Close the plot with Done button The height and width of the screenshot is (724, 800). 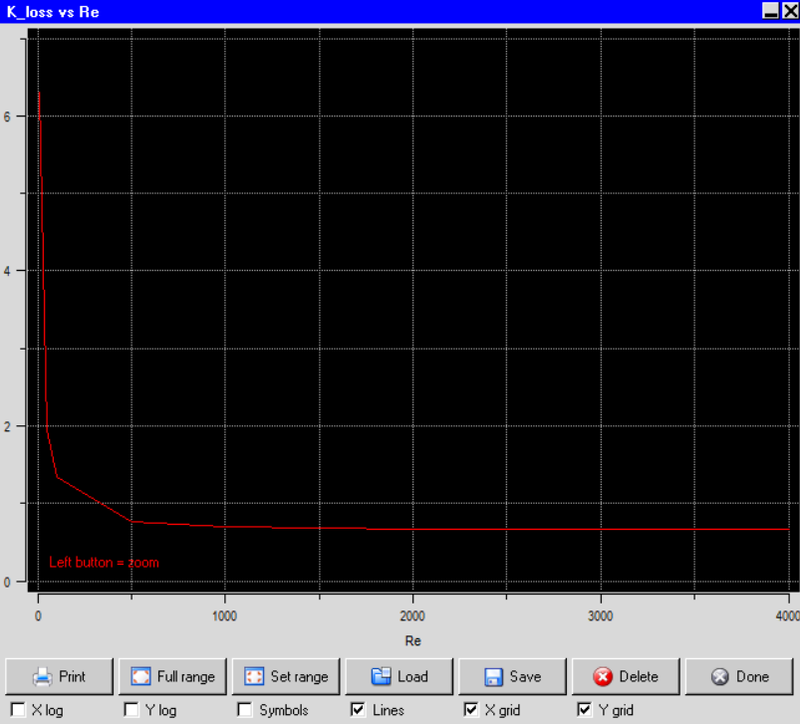739,677
